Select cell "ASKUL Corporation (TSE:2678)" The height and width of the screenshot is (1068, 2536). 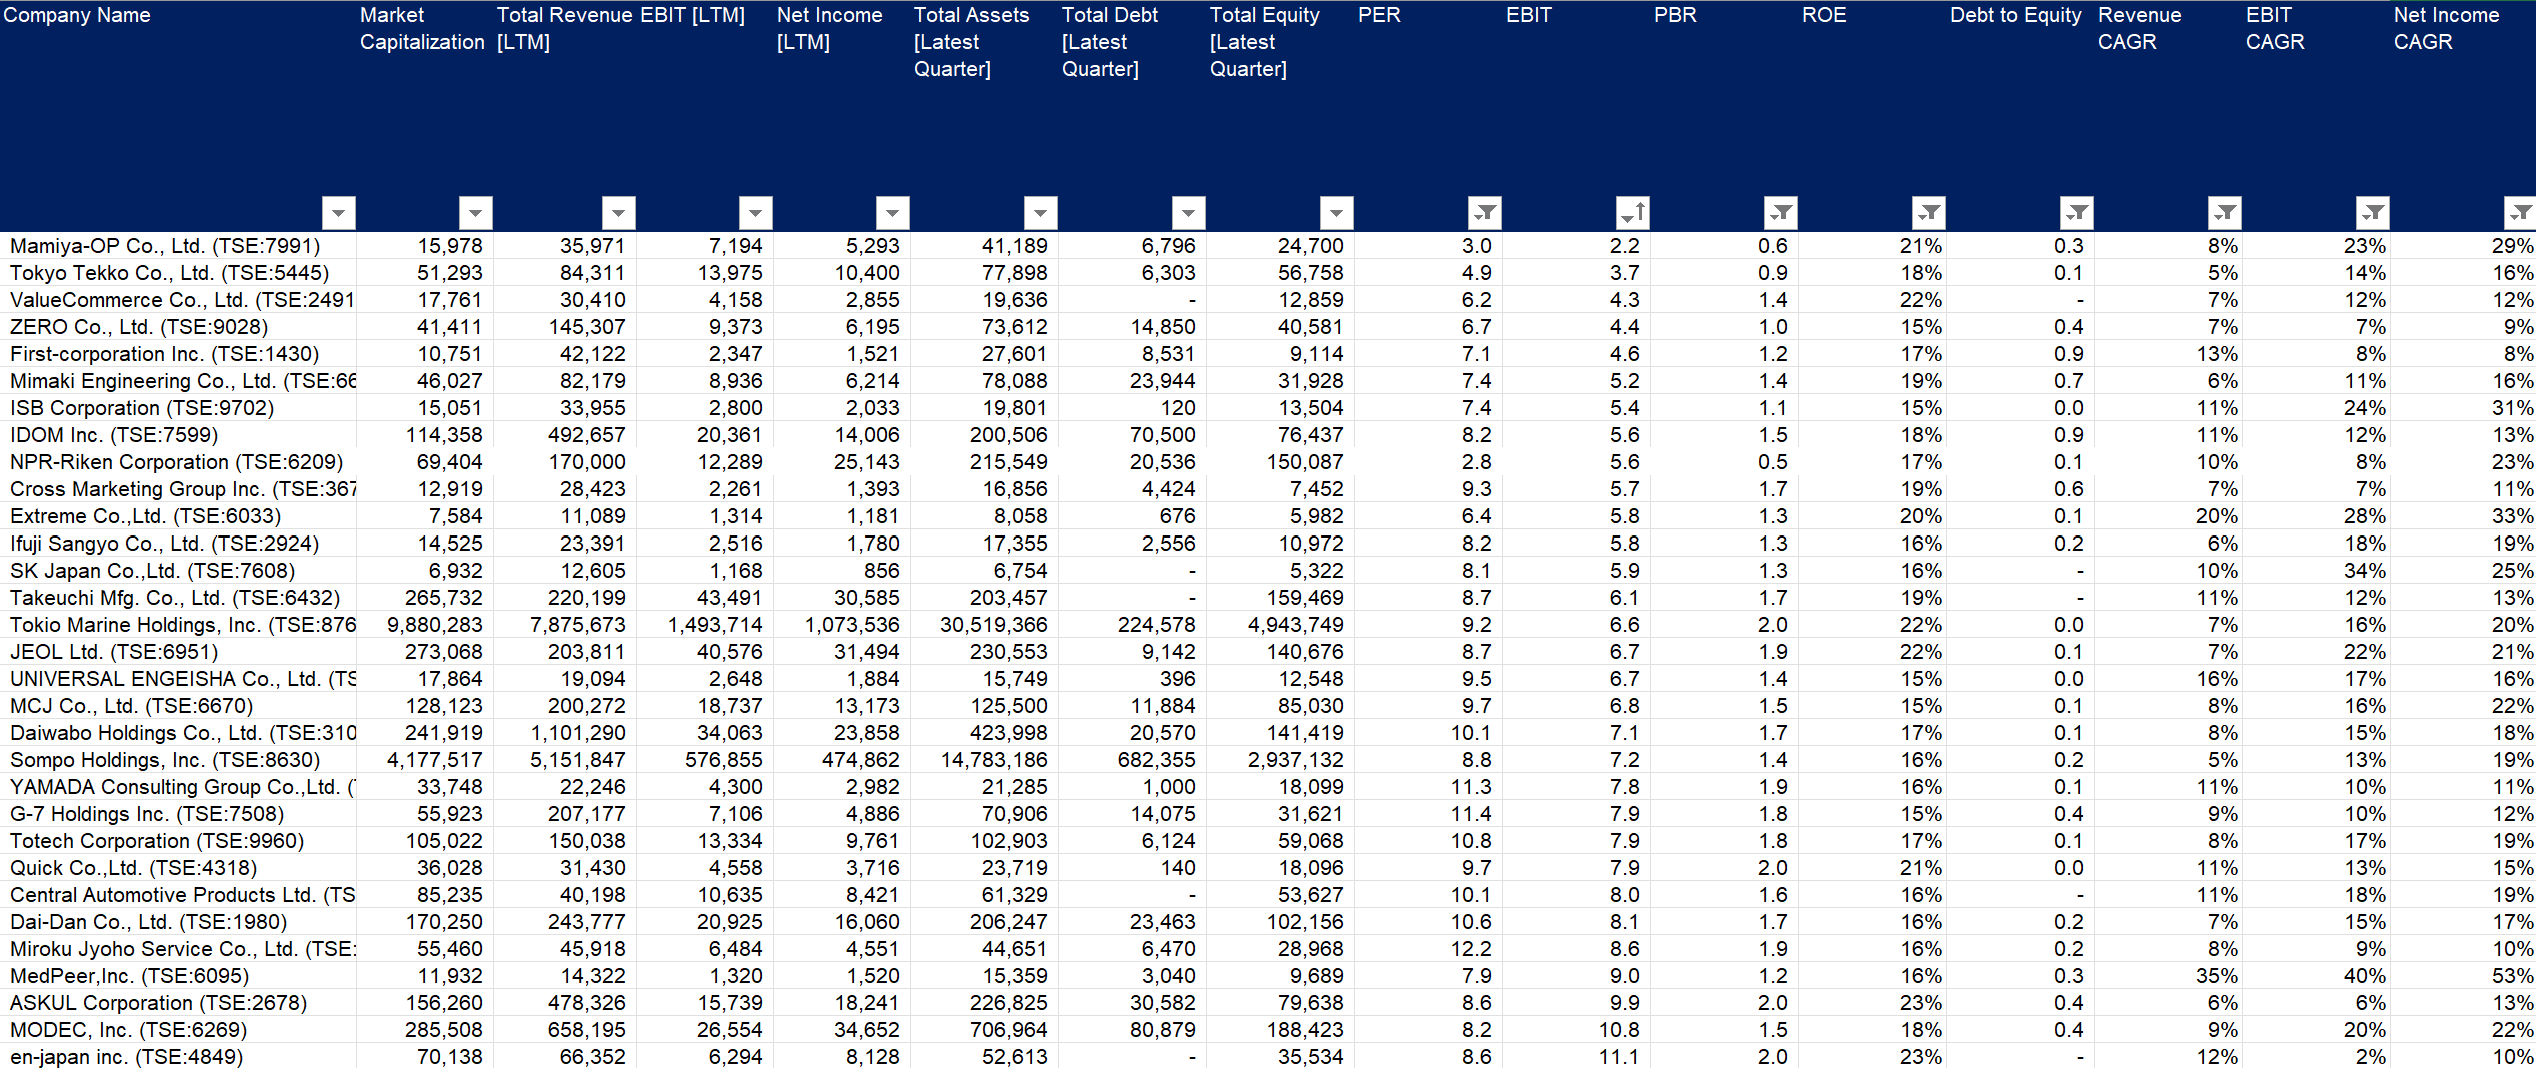point(179,1003)
